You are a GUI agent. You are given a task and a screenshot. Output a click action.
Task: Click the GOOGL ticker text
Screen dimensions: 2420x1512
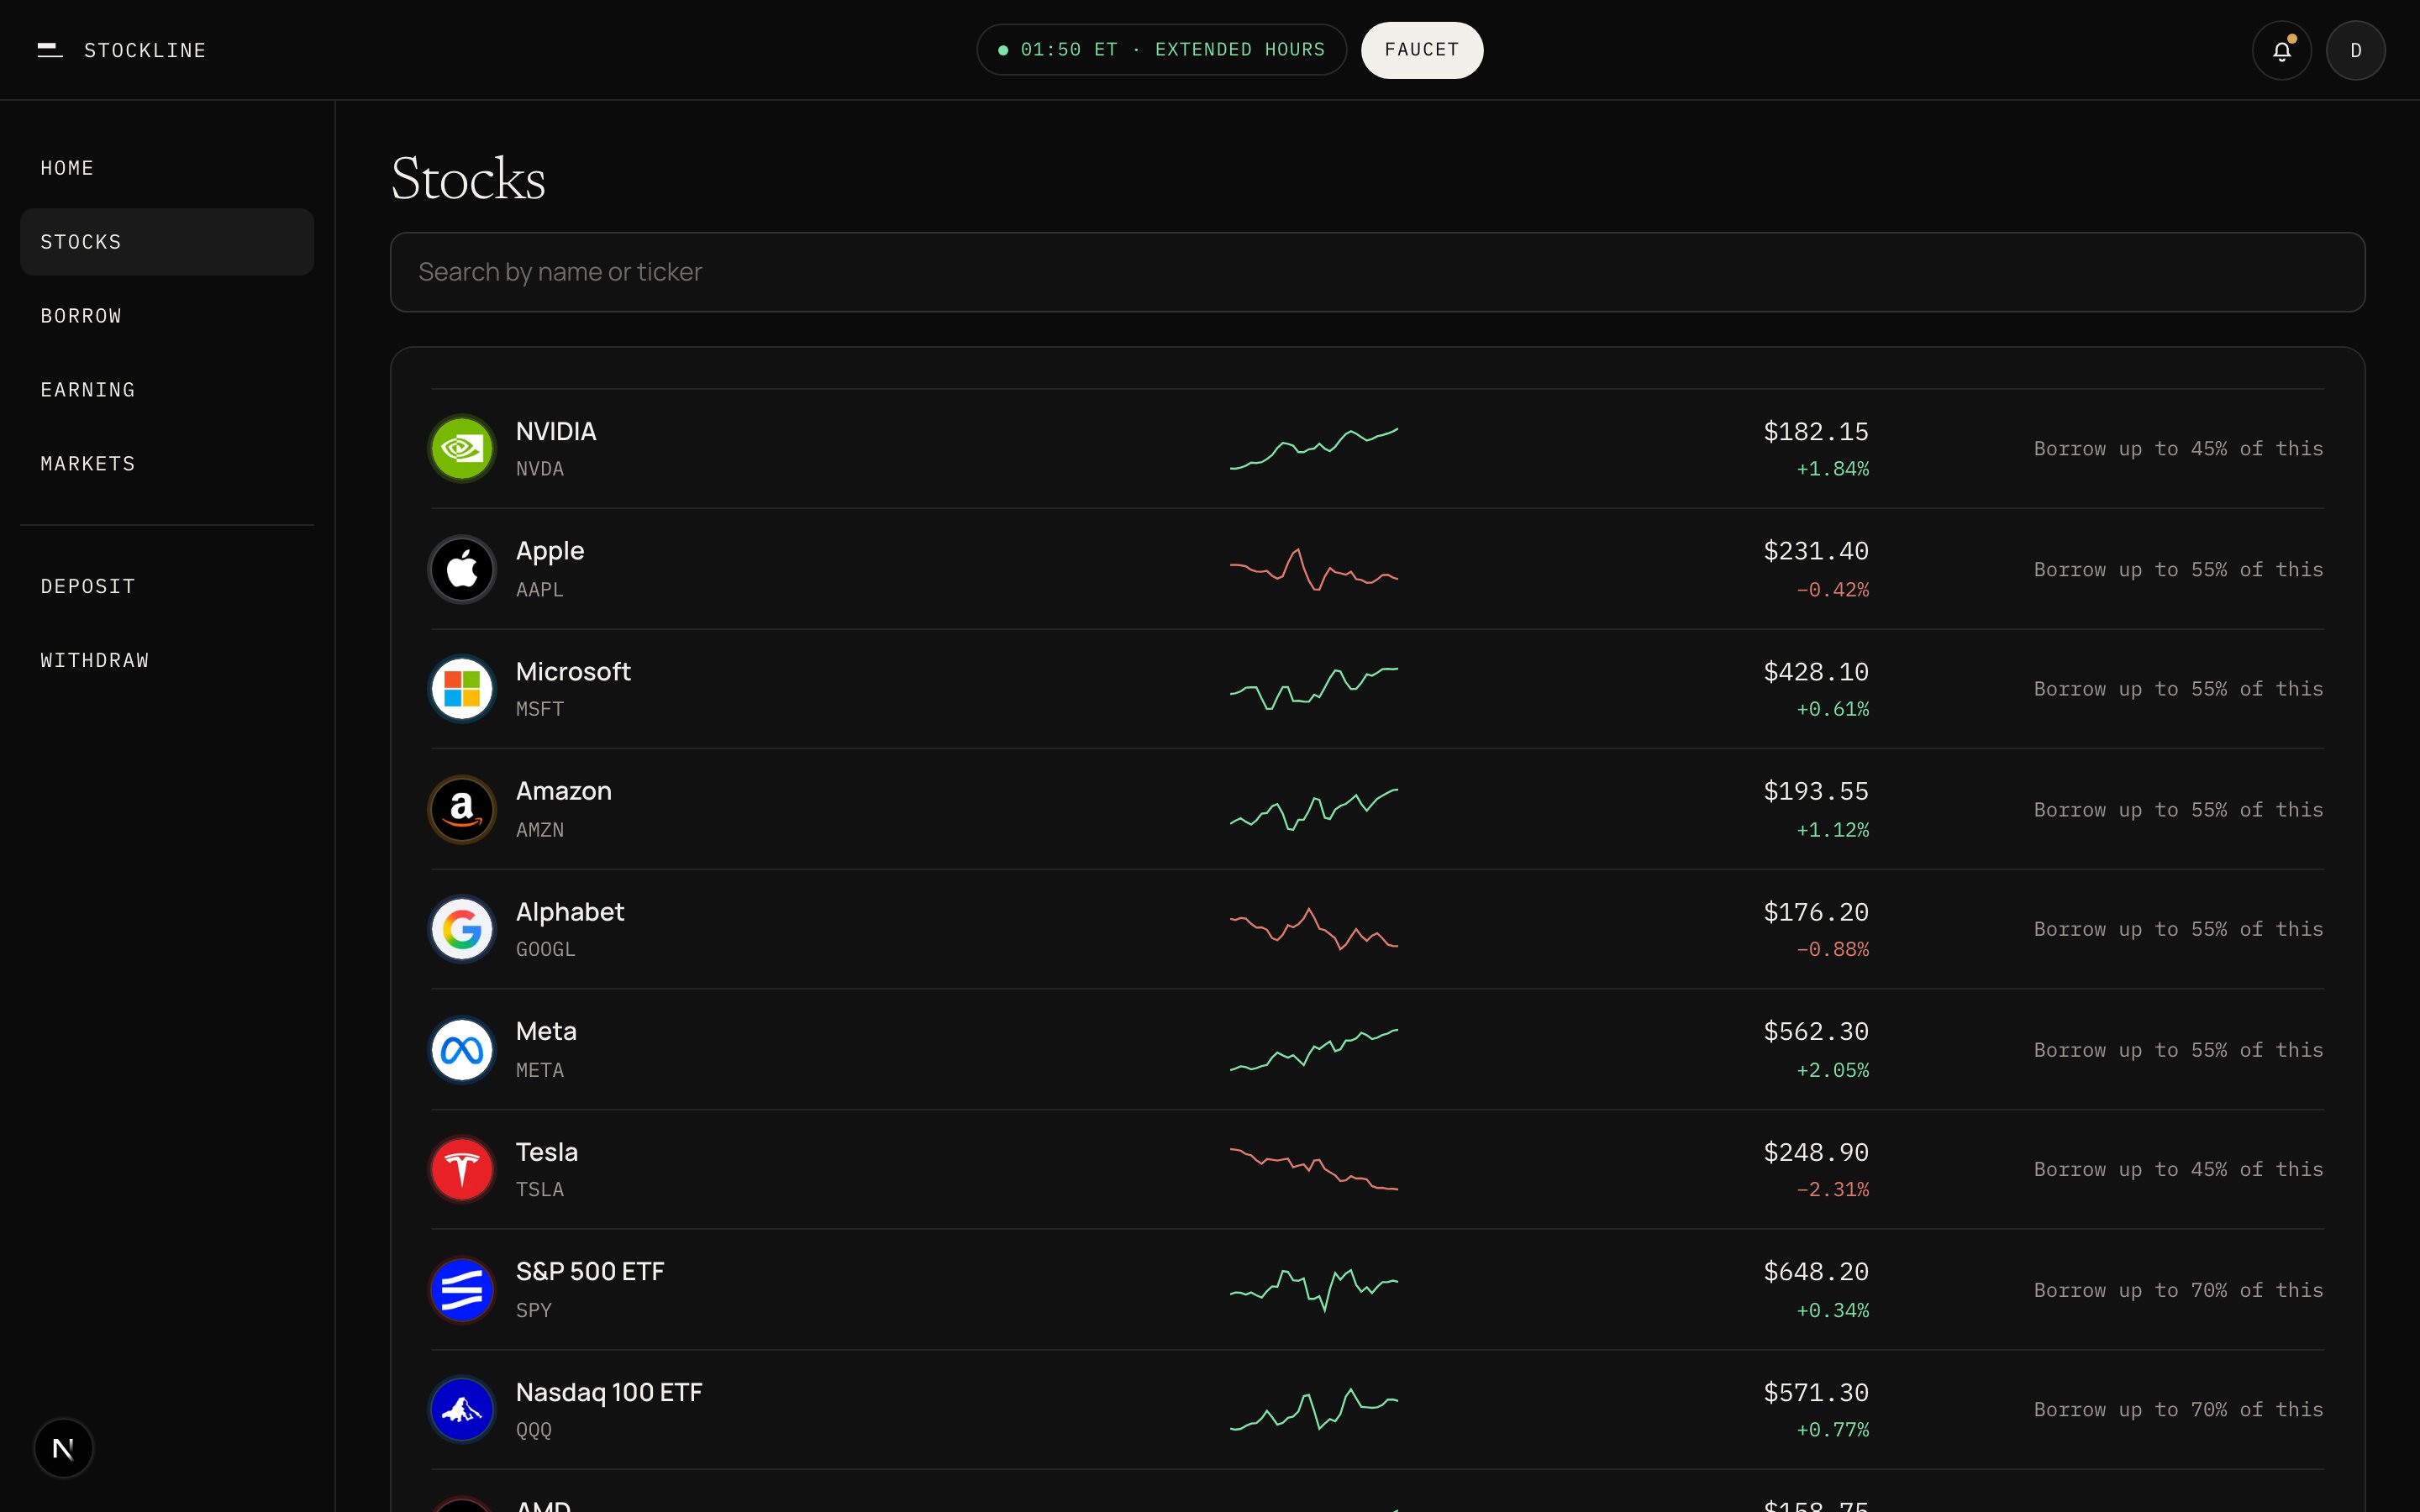click(x=546, y=949)
